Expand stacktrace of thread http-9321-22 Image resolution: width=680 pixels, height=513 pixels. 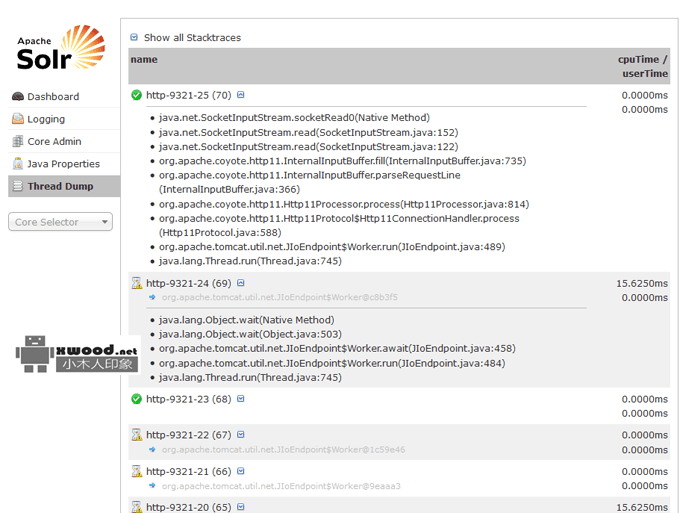coord(241,435)
